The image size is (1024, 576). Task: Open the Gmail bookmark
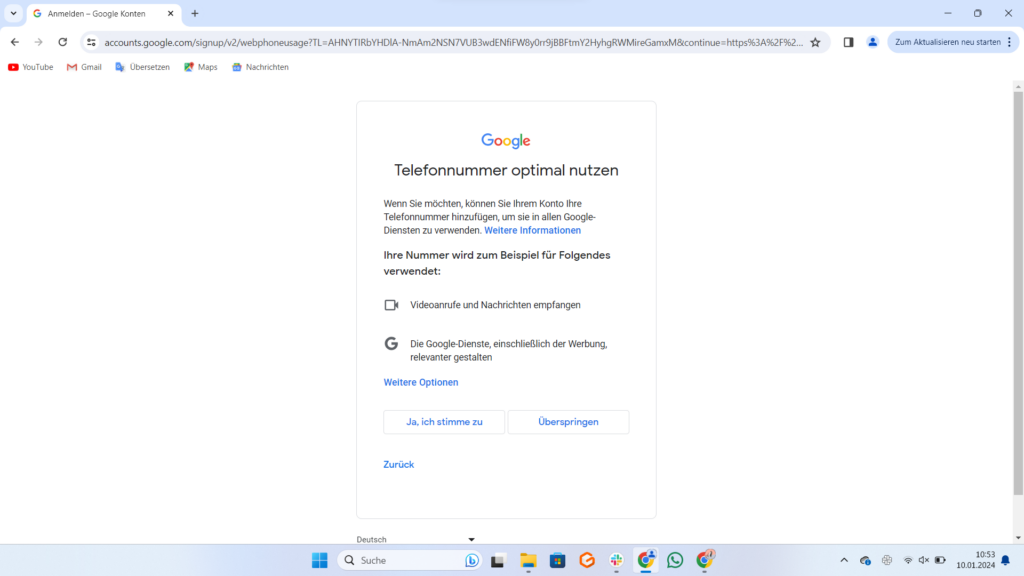[x=84, y=67]
